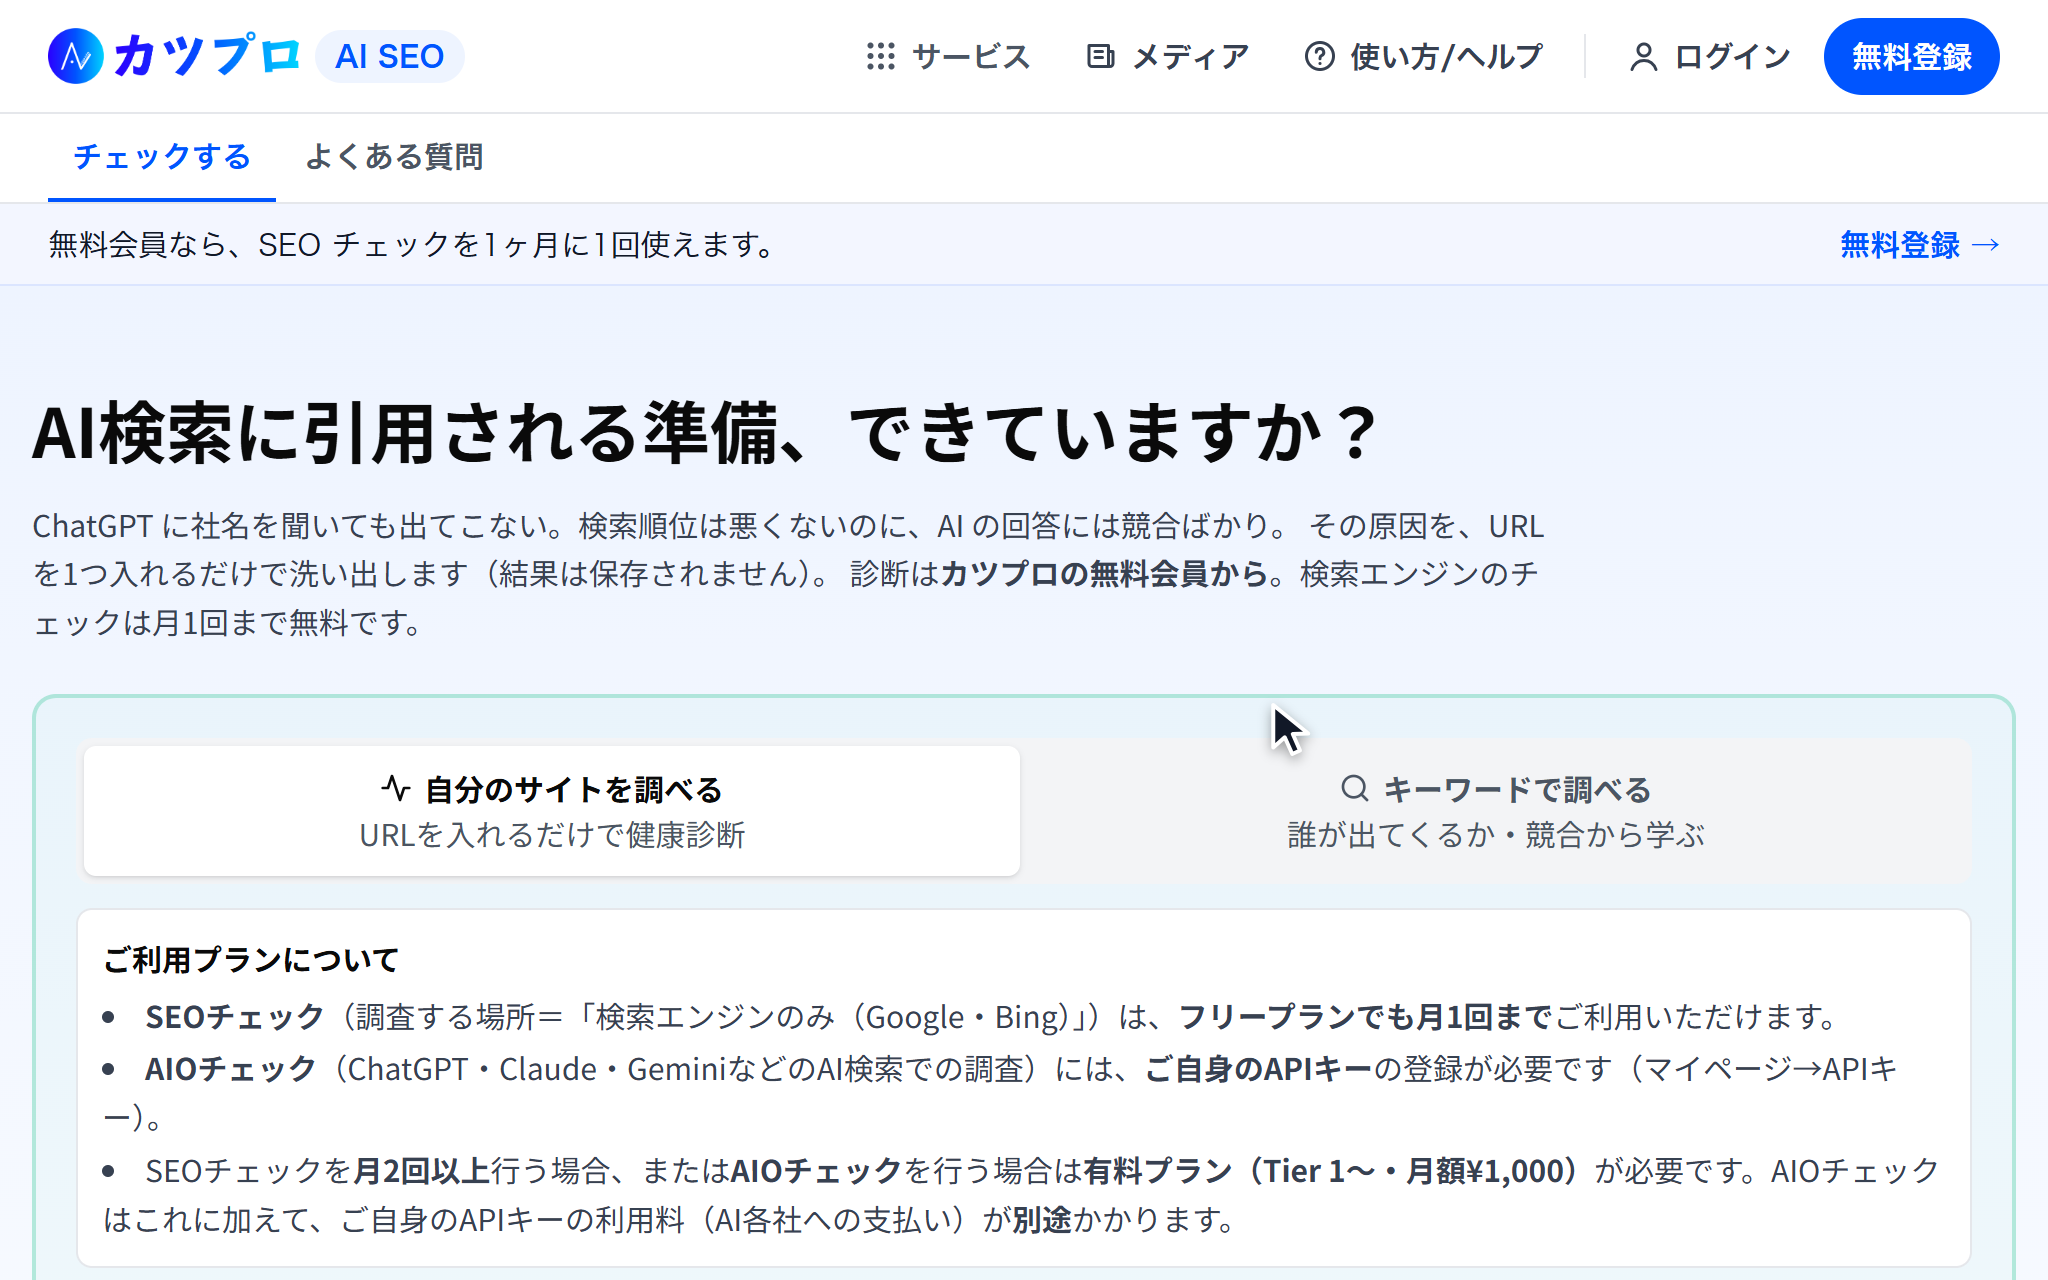Click the pulse icon in 自分のサイトを調べる
Screen dimensions: 2048x1280
click(x=396, y=789)
